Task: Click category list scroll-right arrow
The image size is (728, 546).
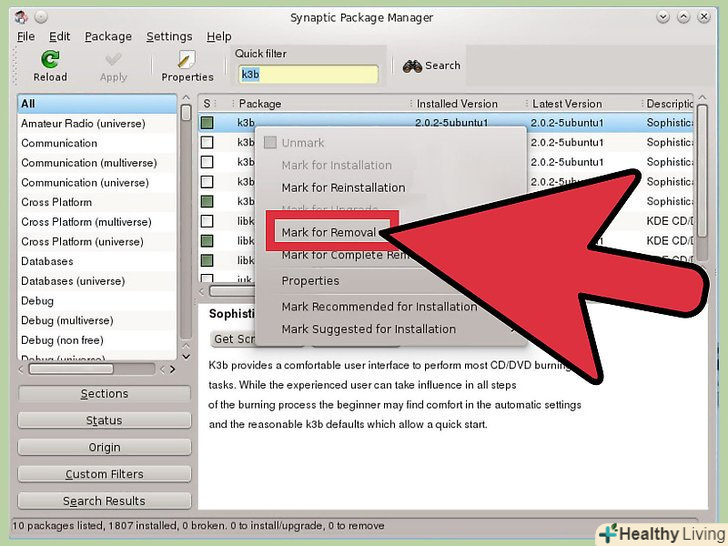Action: 173,370
